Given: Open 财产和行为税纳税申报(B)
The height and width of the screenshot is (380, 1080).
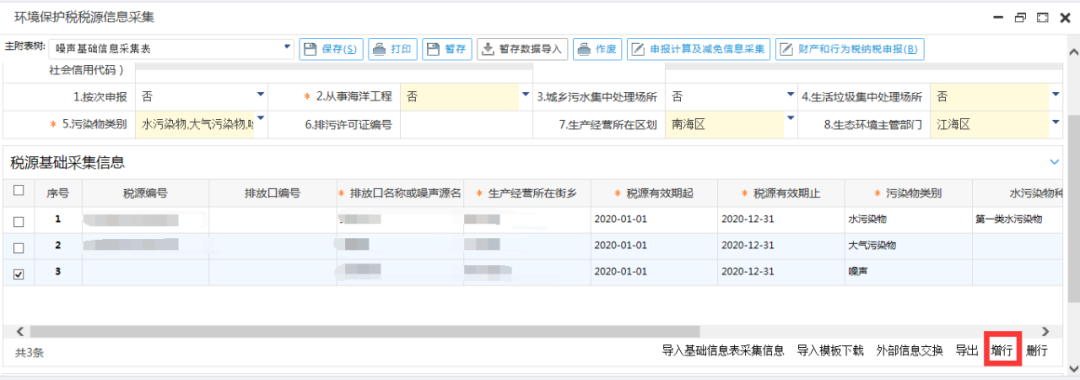Looking at the screenshot, I should tap(849, 49).
